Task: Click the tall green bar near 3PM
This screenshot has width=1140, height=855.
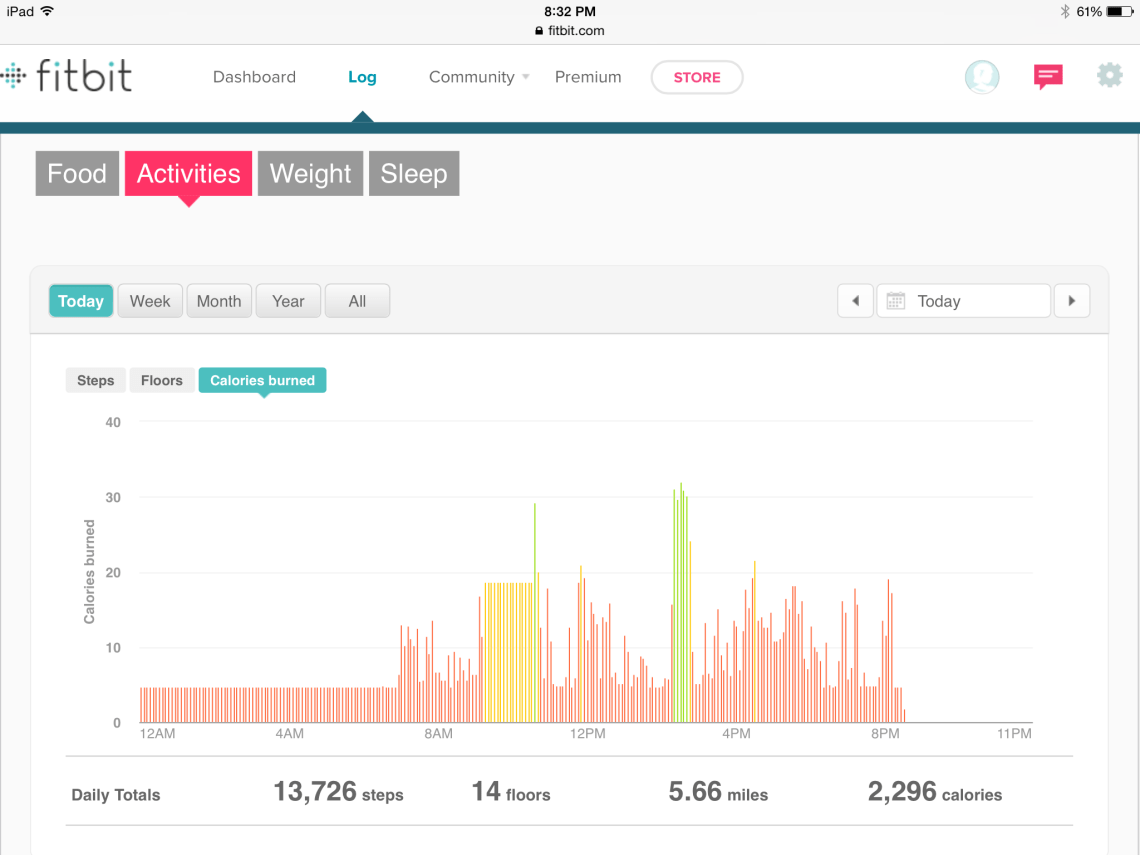Action: tap(681, 600)
